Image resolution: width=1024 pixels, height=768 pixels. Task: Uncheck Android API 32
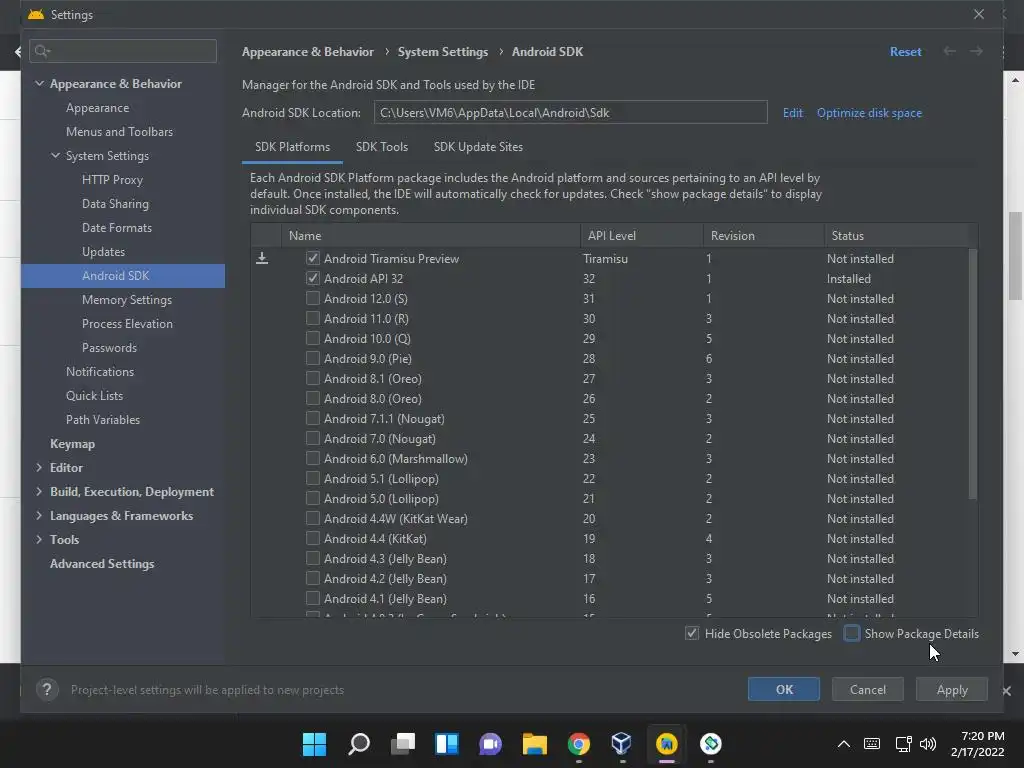coord(313,278)
